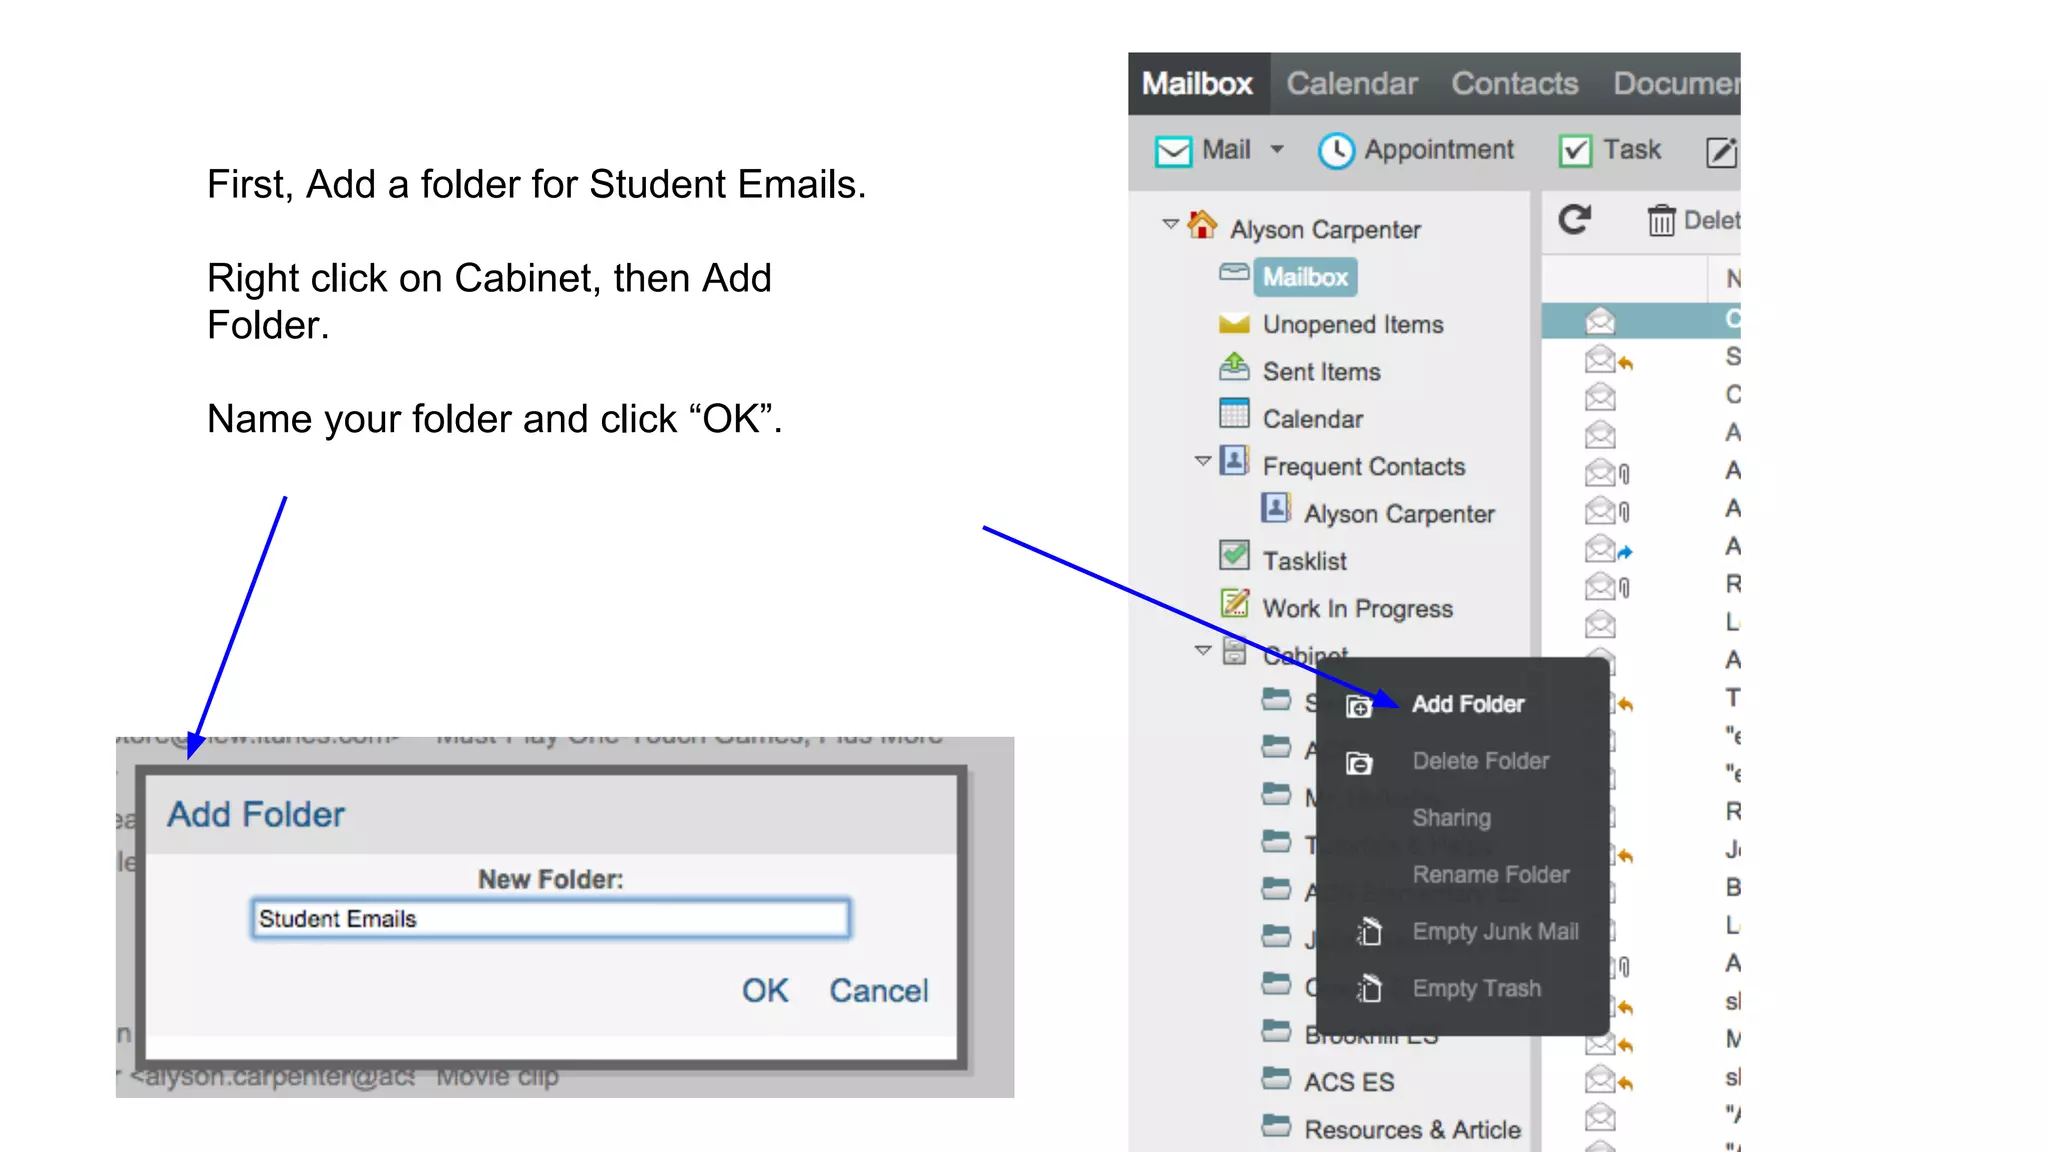Select the Work In Progress folder
The image size is (2048, 1152).
click(1356, 609)
